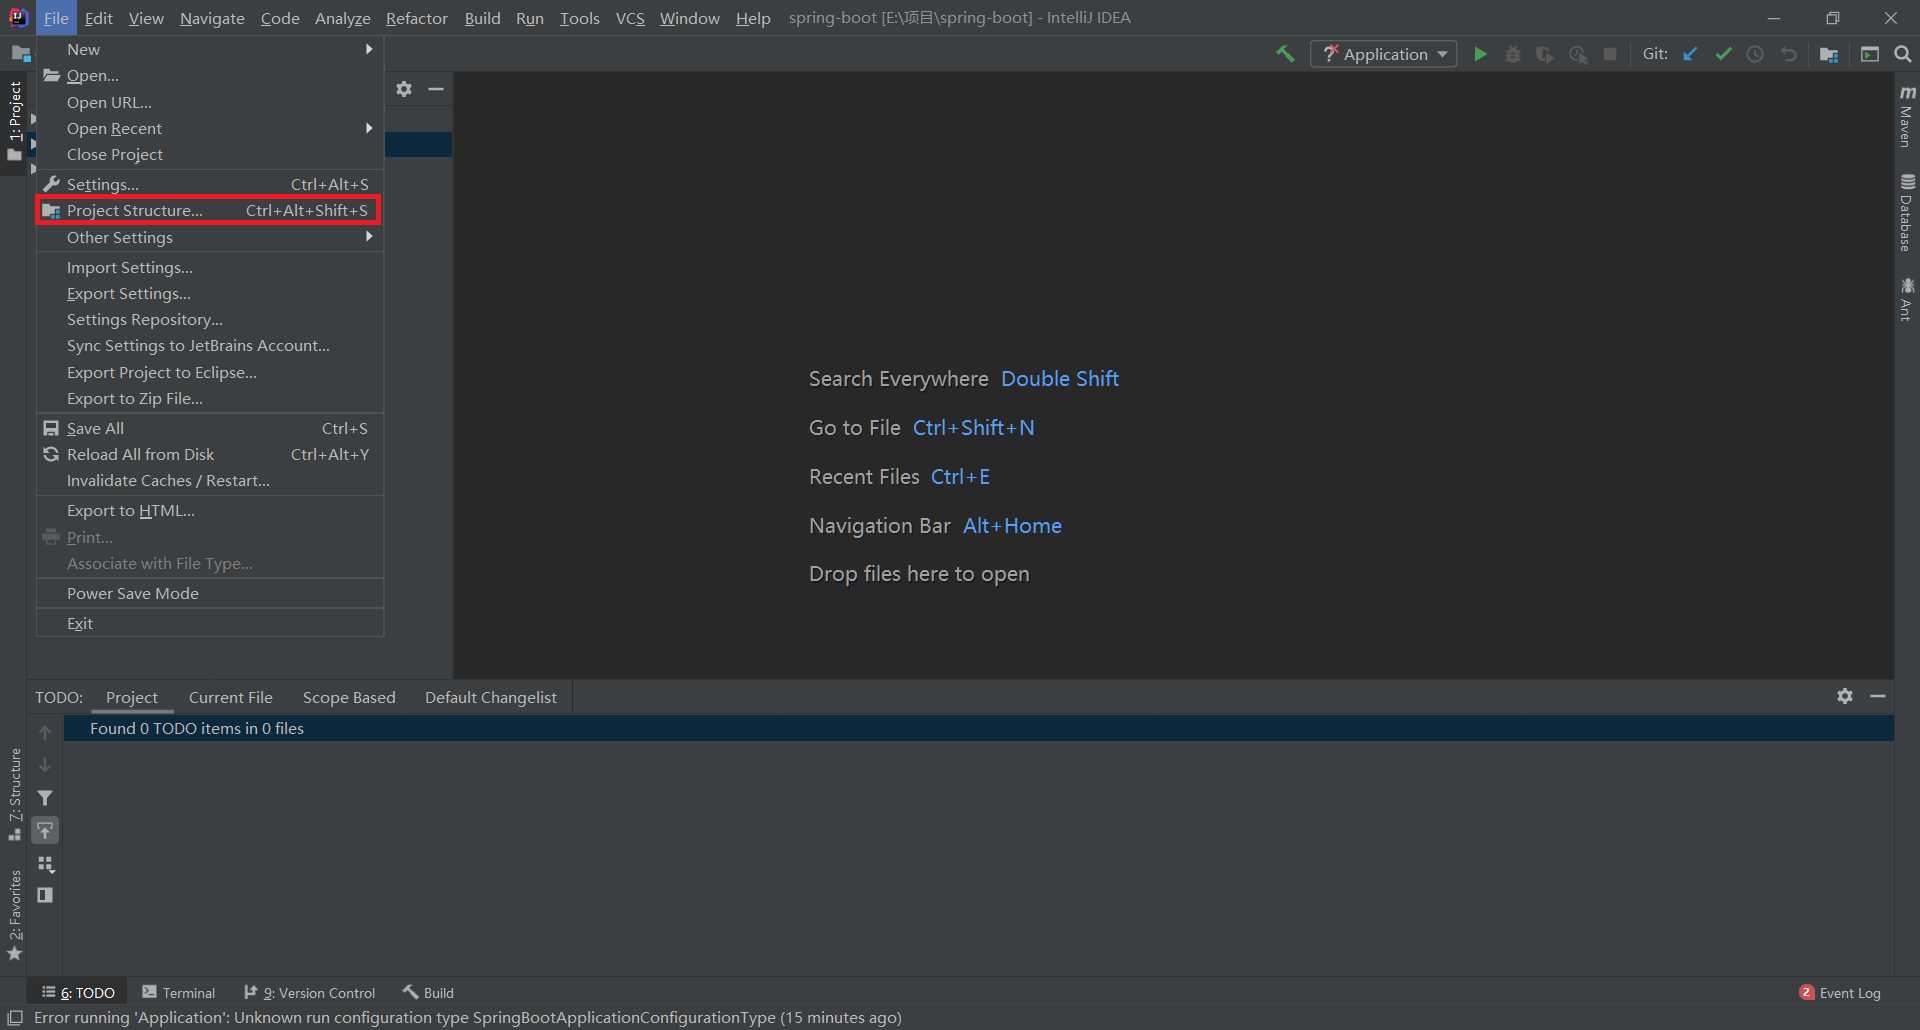1920x1030 pixels.
Task: Expand the Other Settings submenu
Action: click(x=210, y=237)
